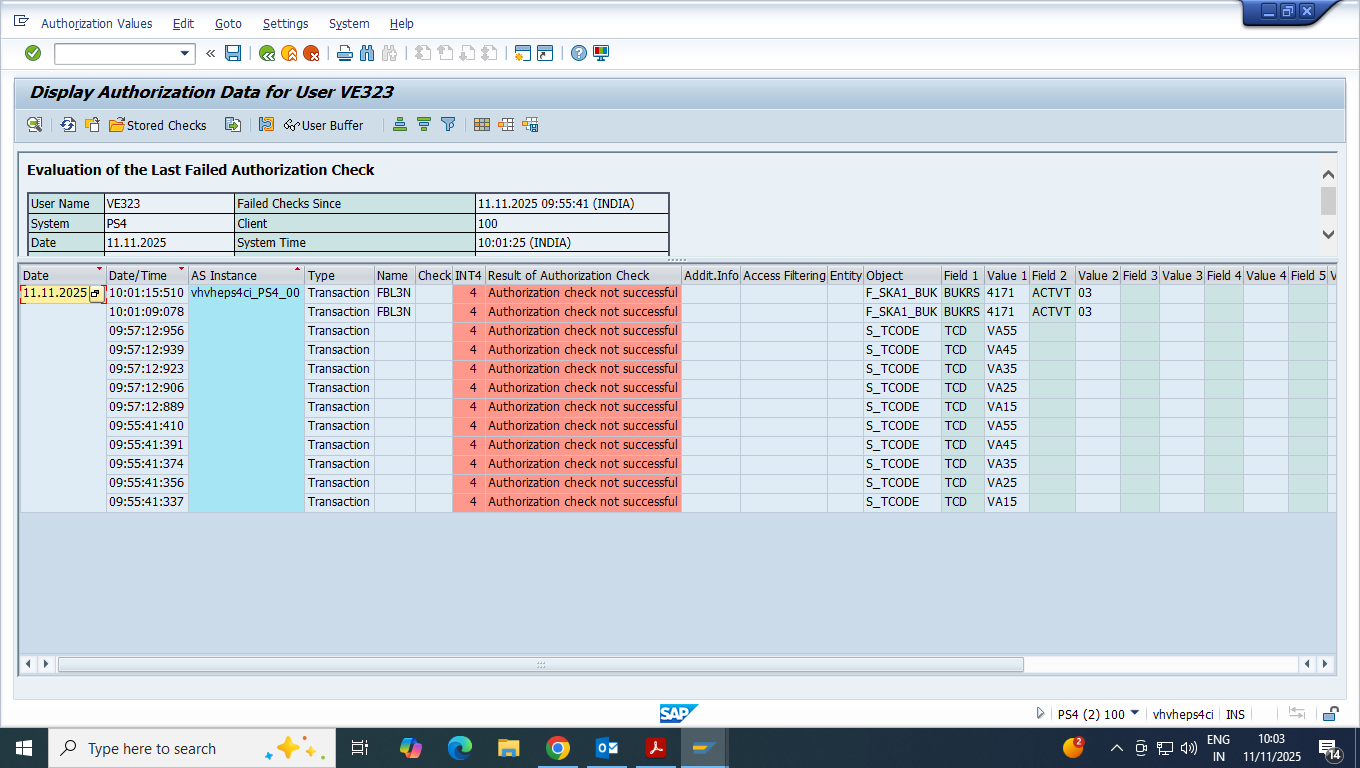Open the Settings menu
This screenshot has width=1360, height=768.
click(285, 23)
